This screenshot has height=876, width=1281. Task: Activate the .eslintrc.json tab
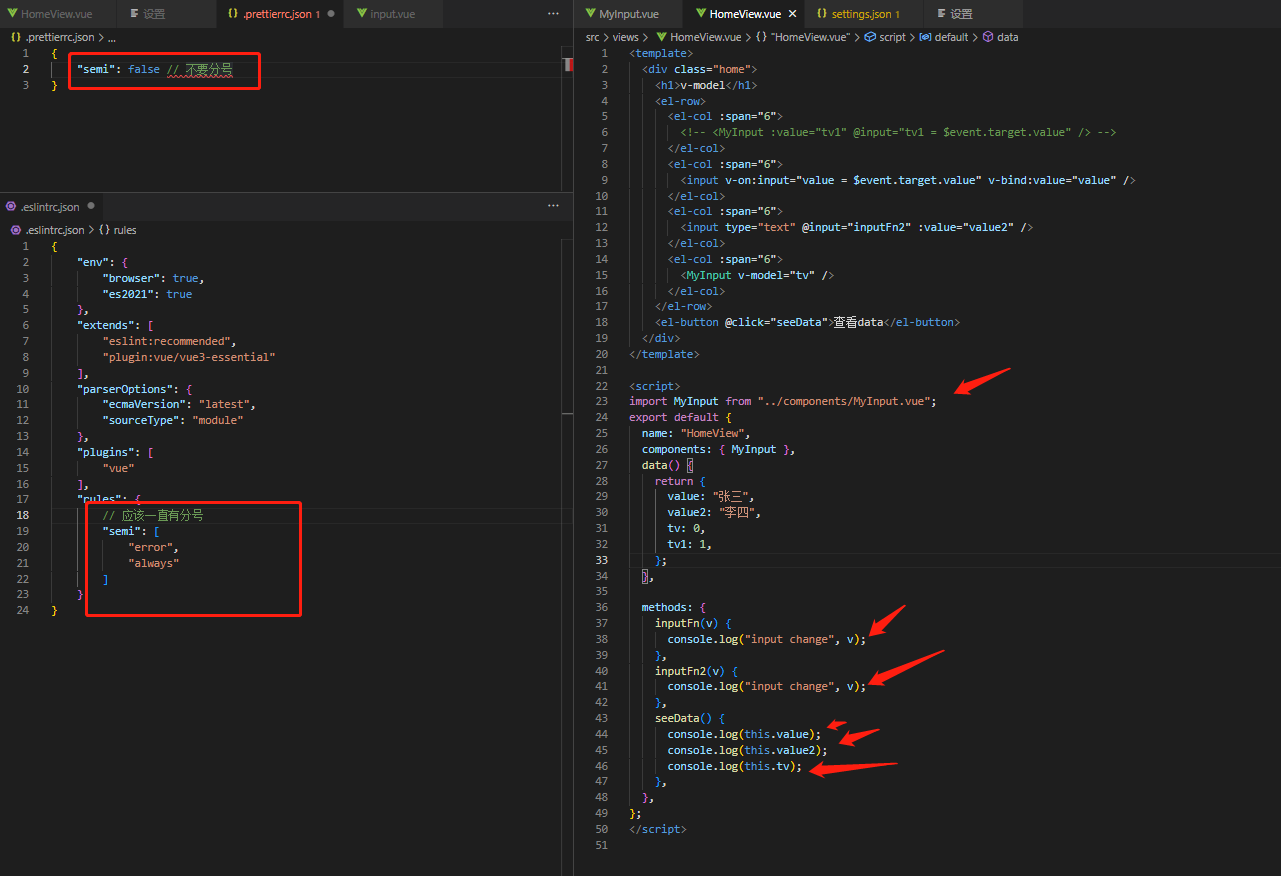click(49, 206)
